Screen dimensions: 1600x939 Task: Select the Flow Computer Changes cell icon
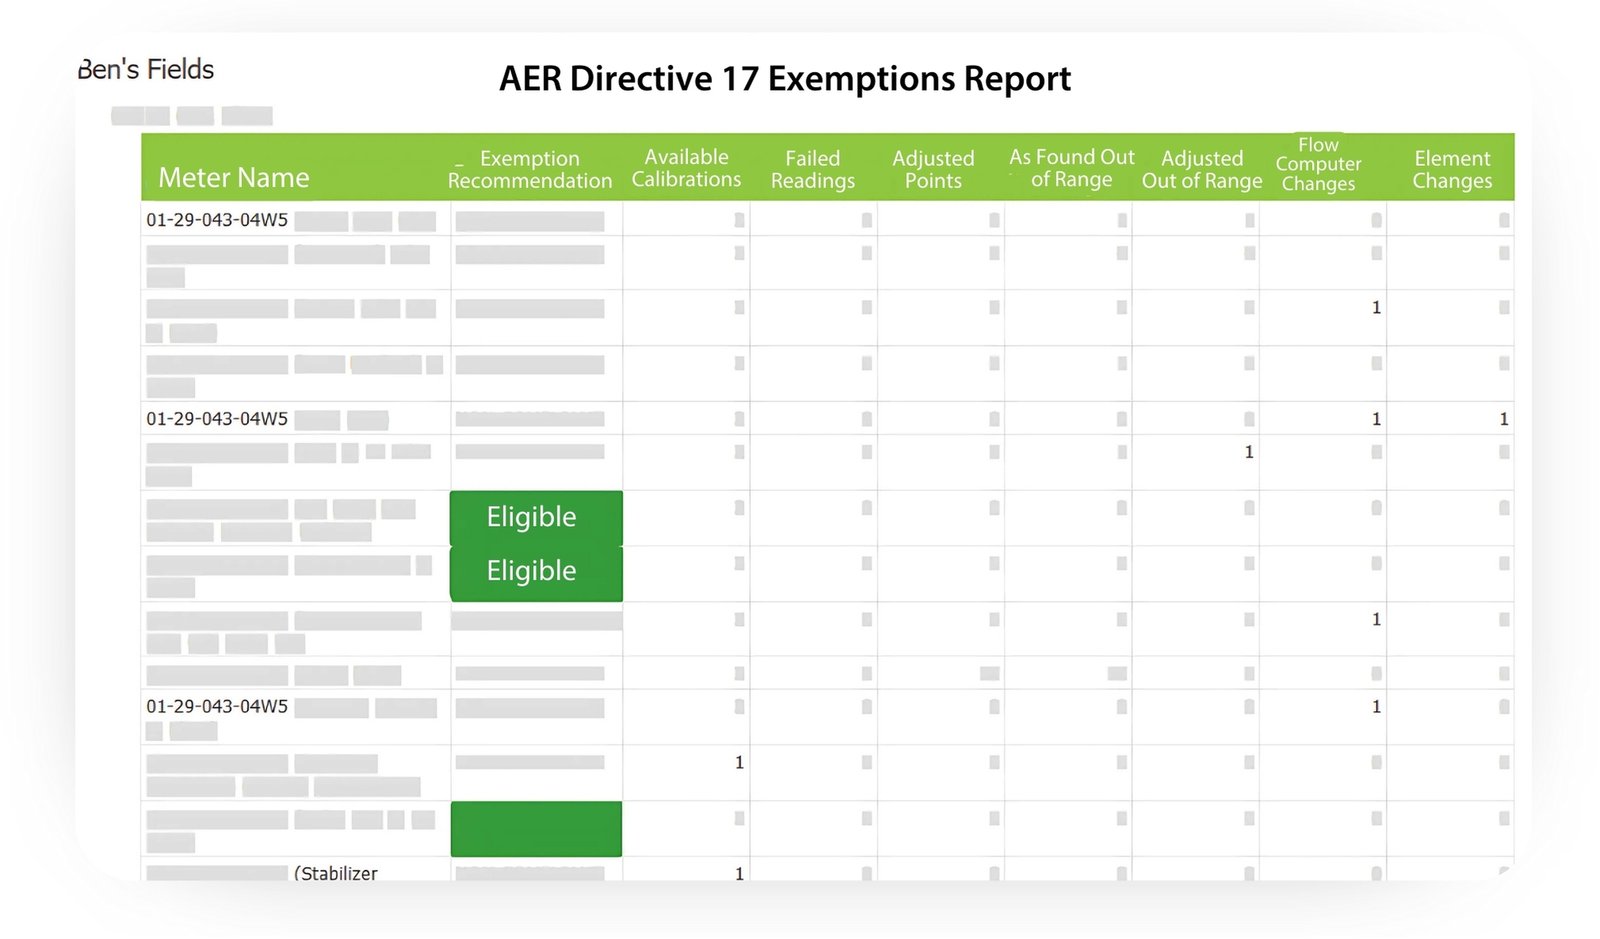click(x=1376, y=219)
